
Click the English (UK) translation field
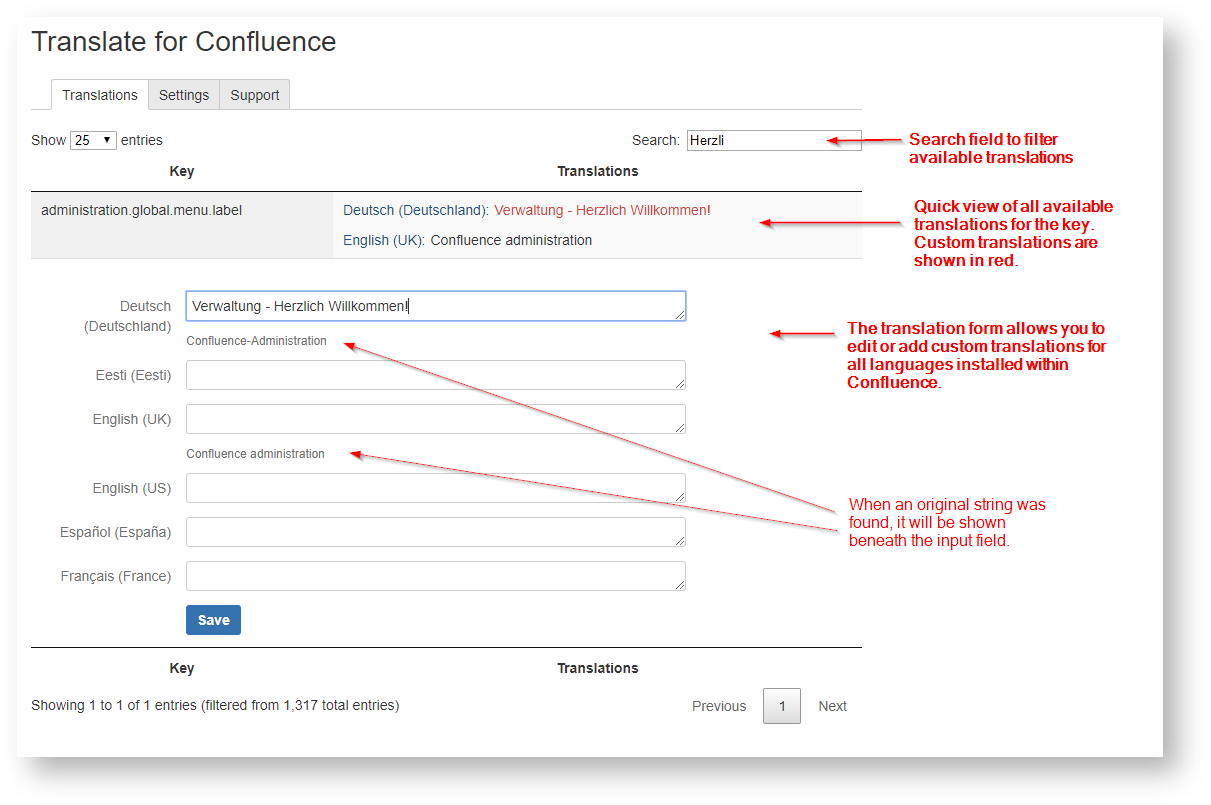[435, 419]
